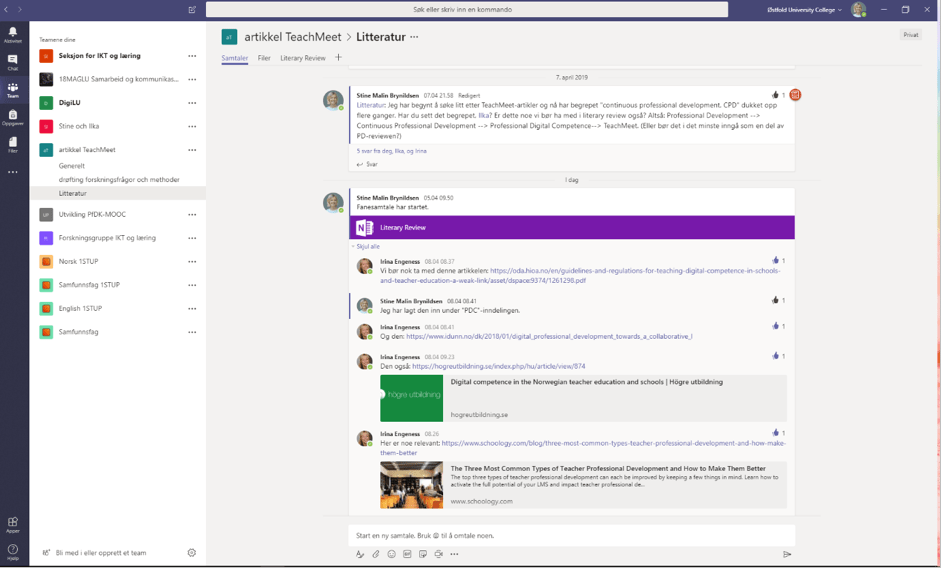Click the new chat compose icon
The width and height of the screenshot is (941, 568).
(x=192, y=10)
